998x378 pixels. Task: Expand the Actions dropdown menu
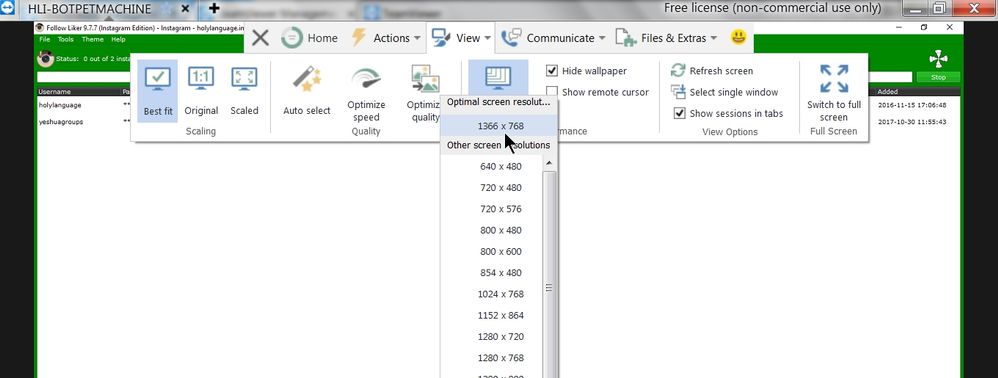pyautogui.click(x=386, y=38)
